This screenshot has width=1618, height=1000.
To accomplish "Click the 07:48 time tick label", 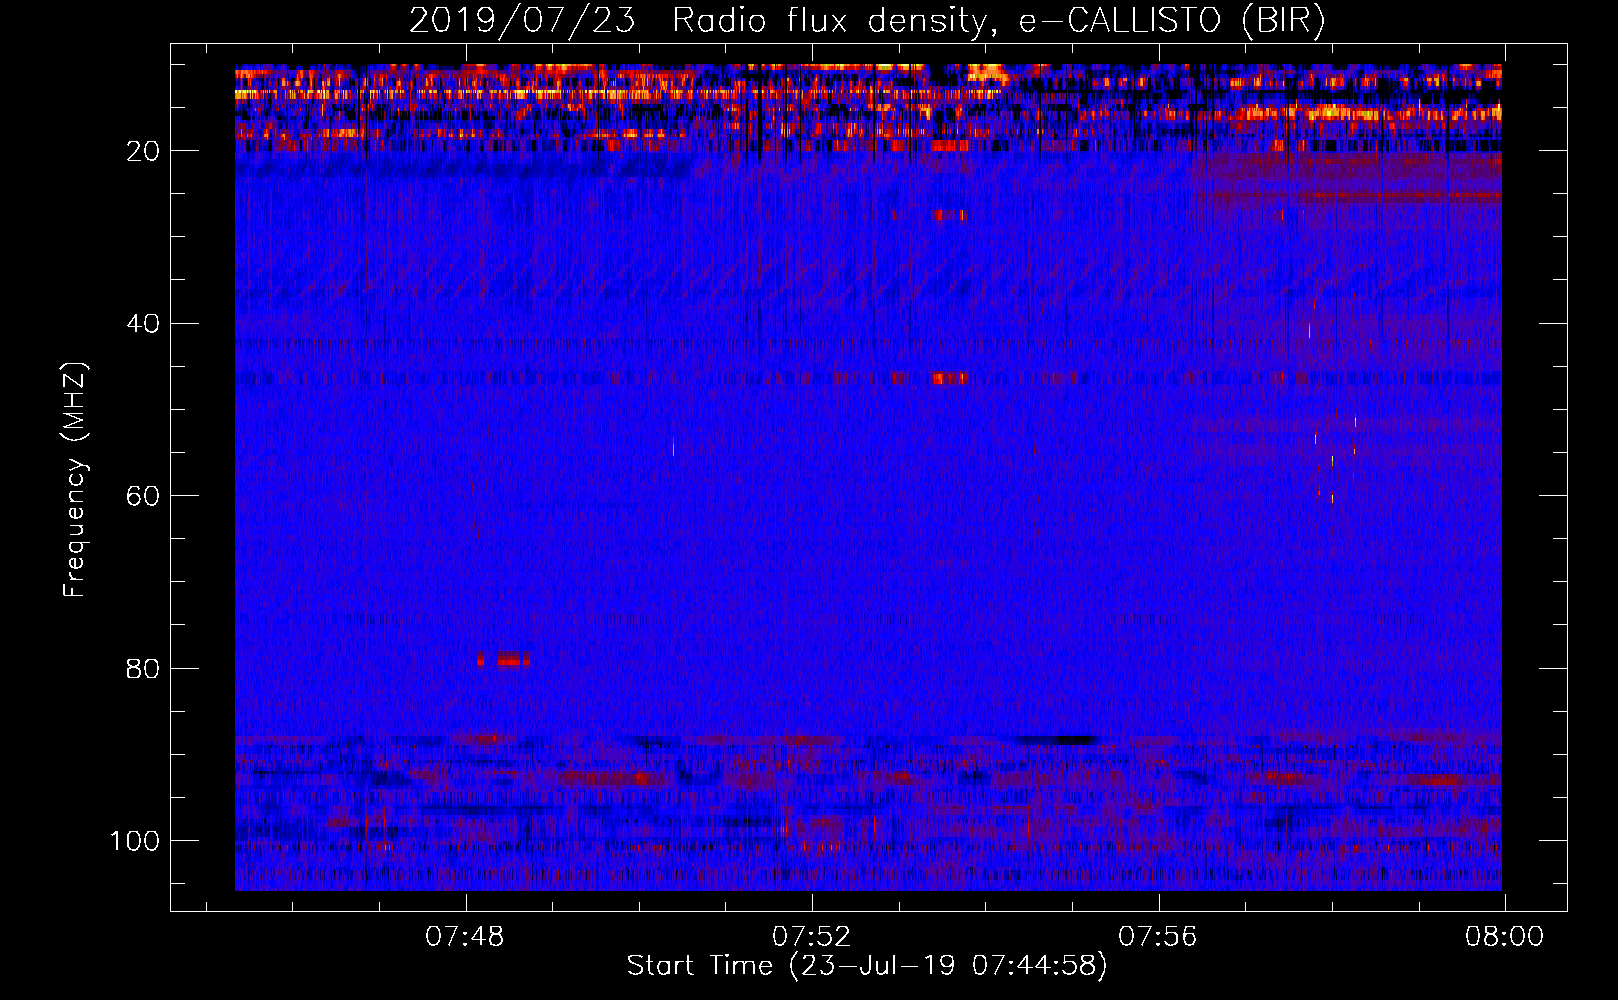I will coord(465,937).
